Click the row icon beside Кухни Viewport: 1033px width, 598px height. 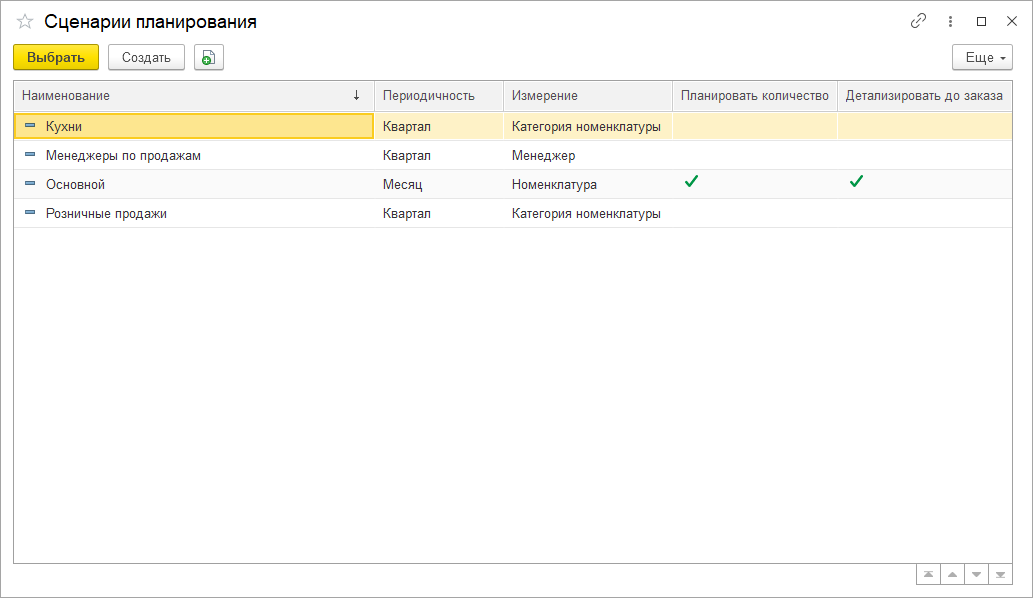29,126
